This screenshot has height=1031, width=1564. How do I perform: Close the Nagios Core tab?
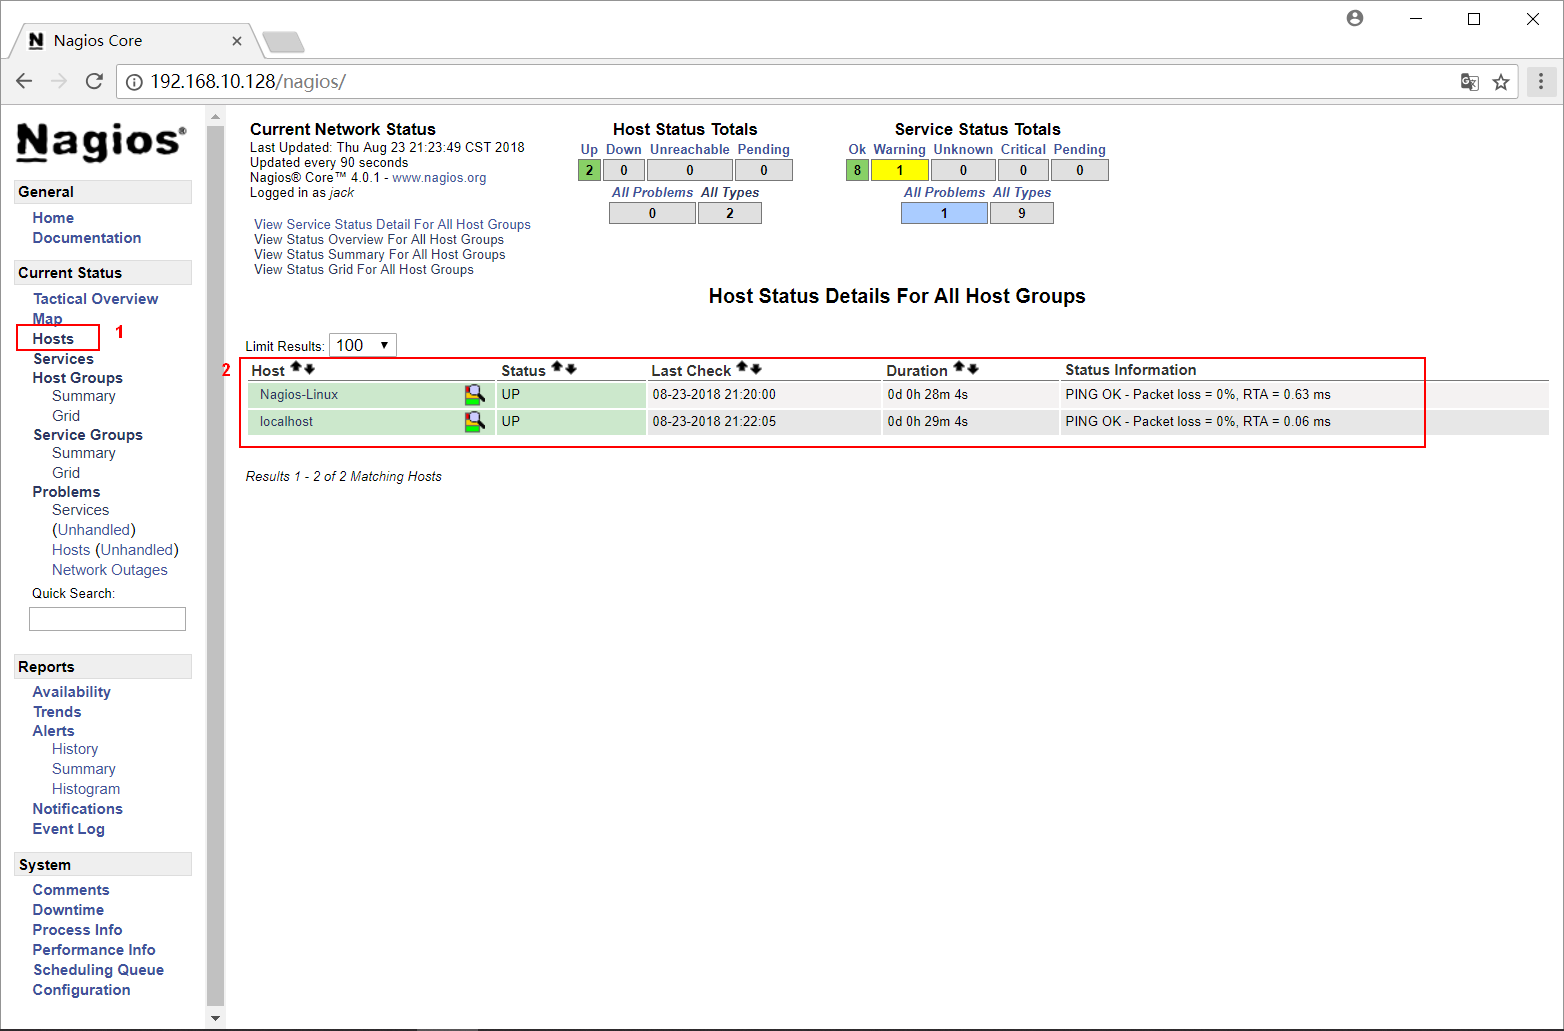click(x=237, y=41)
